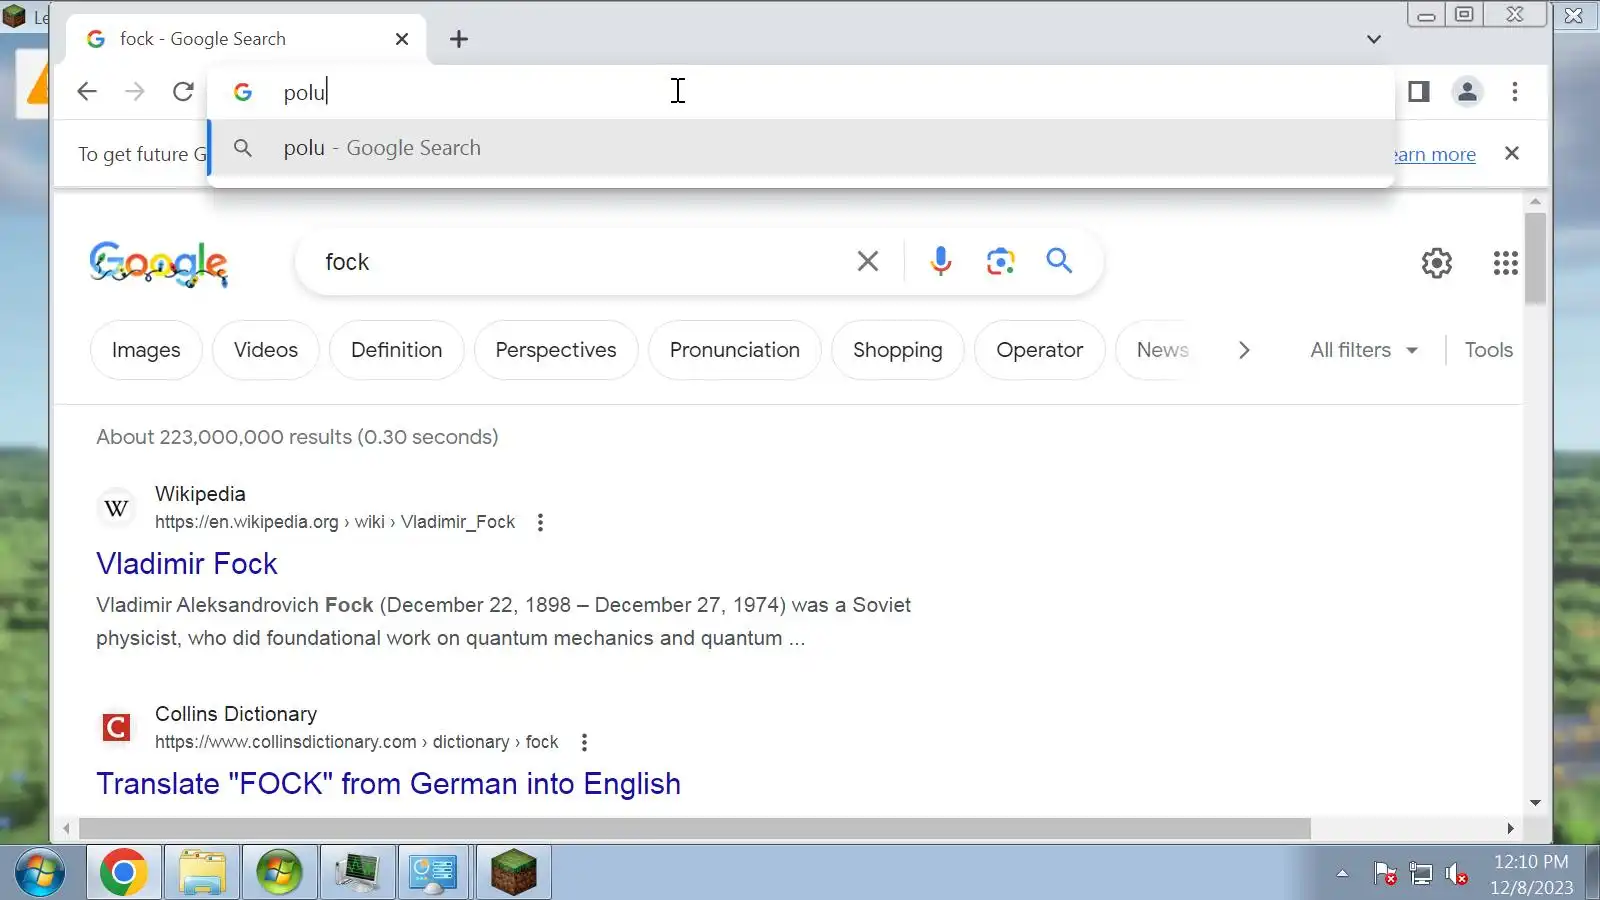Select the Pronunciation filter chip

pos(735,350)
